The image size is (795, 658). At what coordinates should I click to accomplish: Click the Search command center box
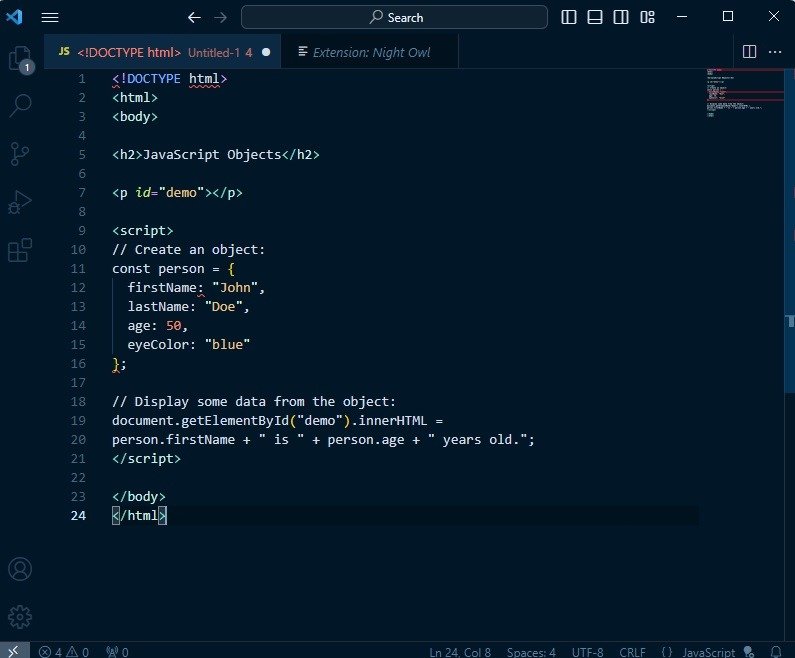pos(394,17)
